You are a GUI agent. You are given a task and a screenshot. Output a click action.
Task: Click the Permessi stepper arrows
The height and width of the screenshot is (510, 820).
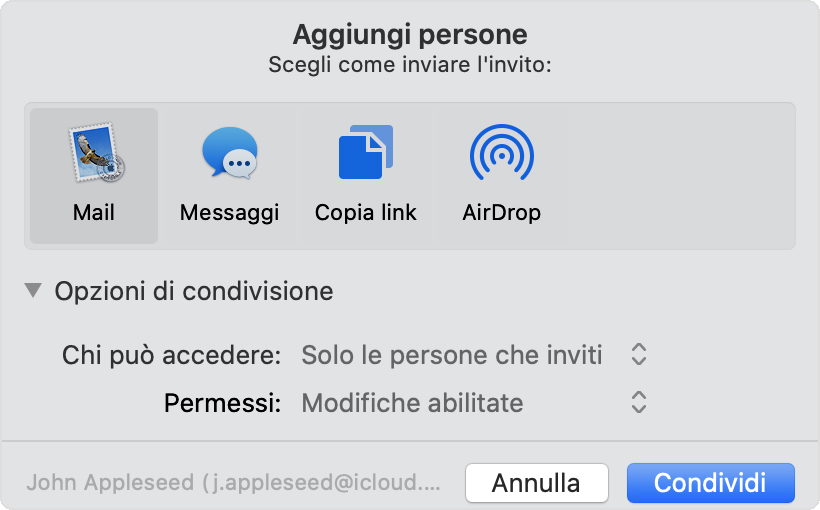coord(639,403)
